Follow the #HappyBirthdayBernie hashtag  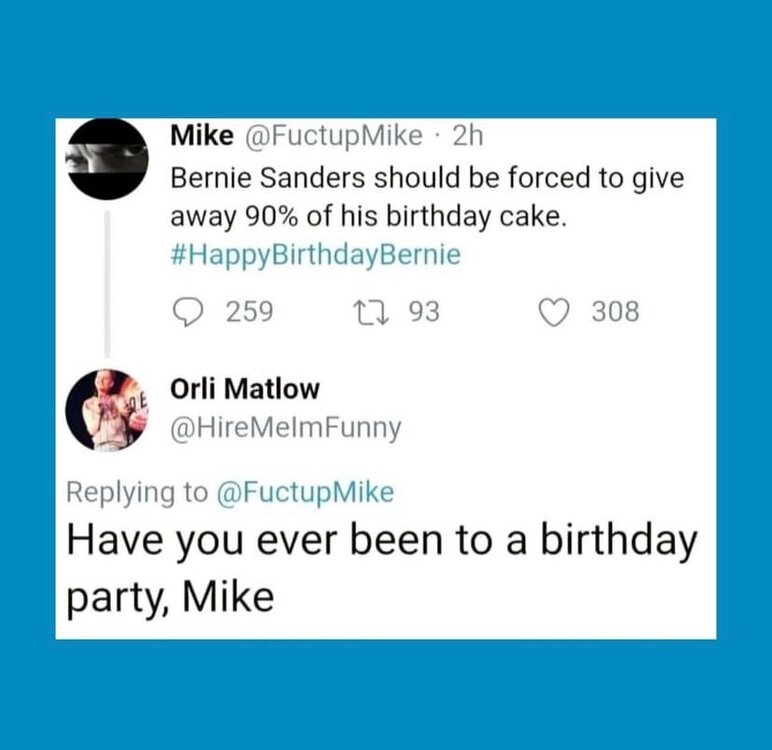point(316,255)
